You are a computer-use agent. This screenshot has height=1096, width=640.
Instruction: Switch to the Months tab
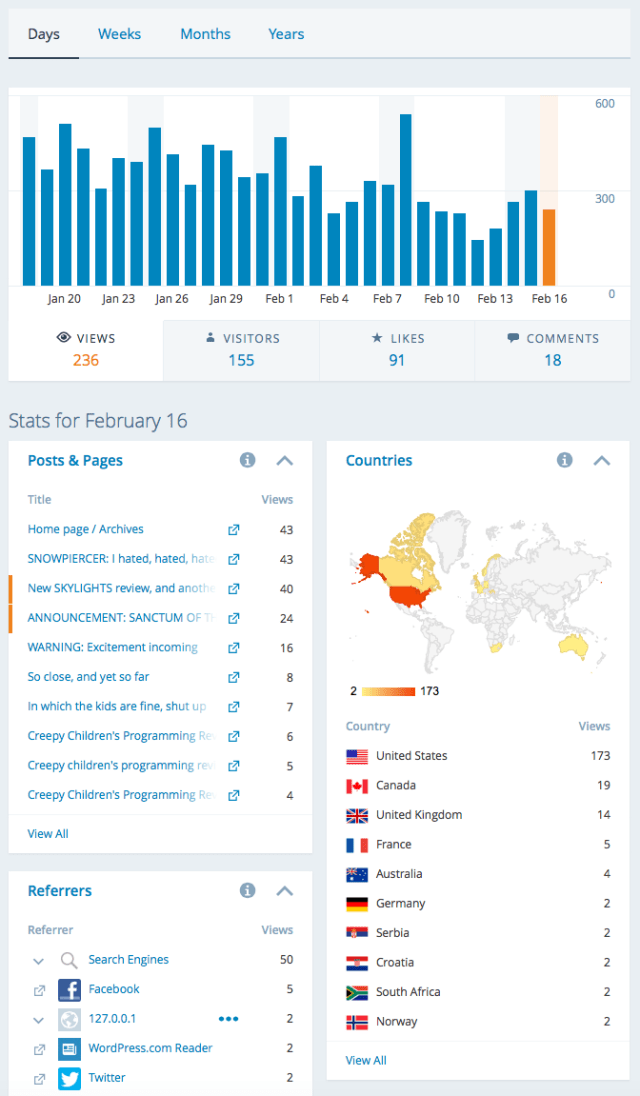[205, 34]
